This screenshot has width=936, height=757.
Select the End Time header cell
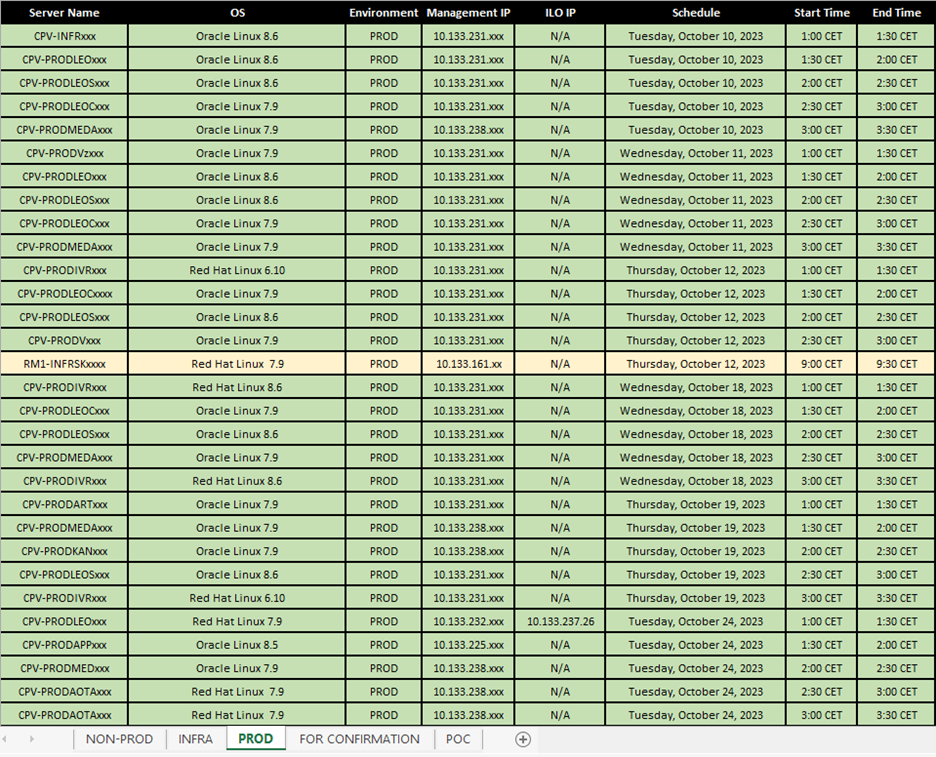pos(896,13)
